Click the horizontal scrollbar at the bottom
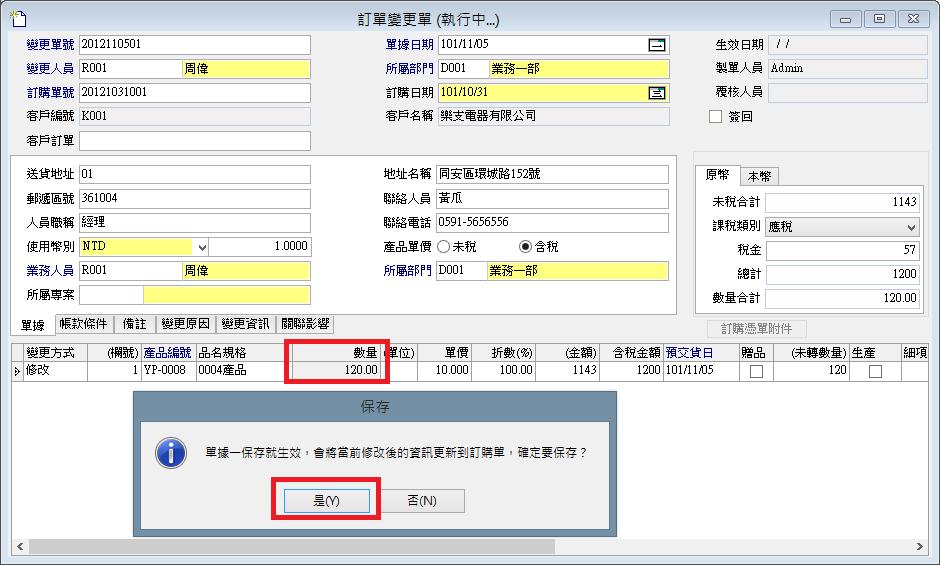 [x=290, y=546]
